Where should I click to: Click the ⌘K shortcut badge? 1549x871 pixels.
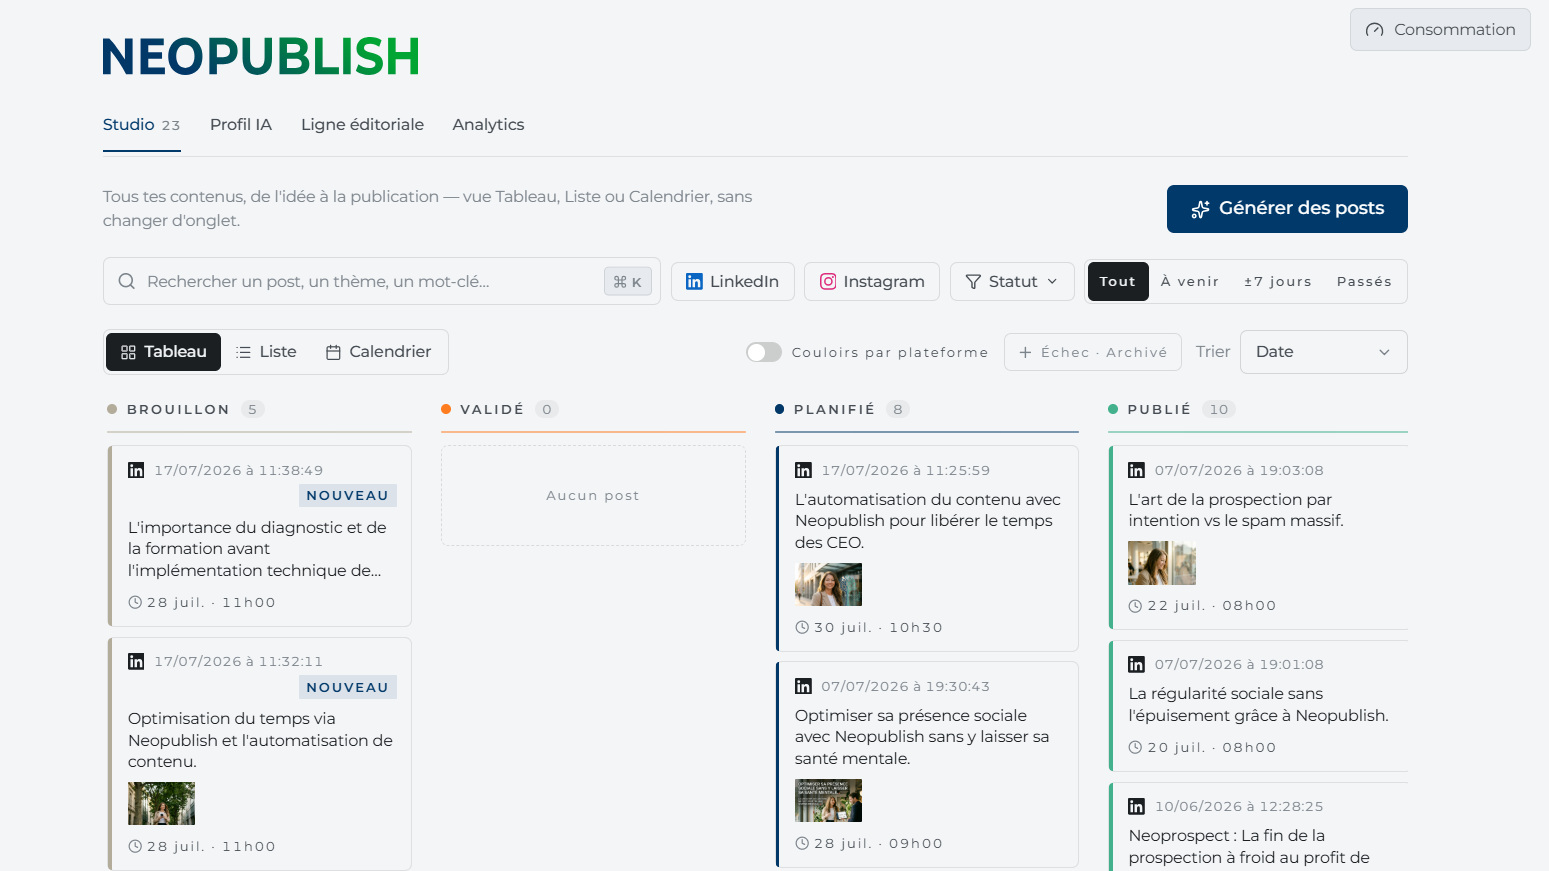628,282
